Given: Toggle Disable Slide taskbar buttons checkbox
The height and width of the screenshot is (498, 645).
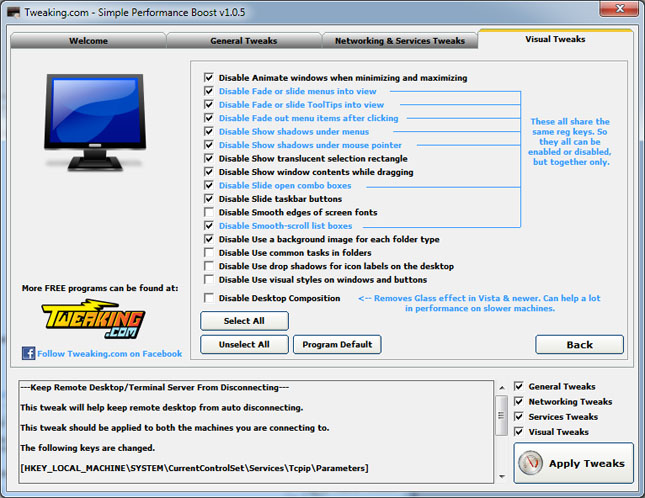Looking at the screenshot, I should tap(208, 199).
